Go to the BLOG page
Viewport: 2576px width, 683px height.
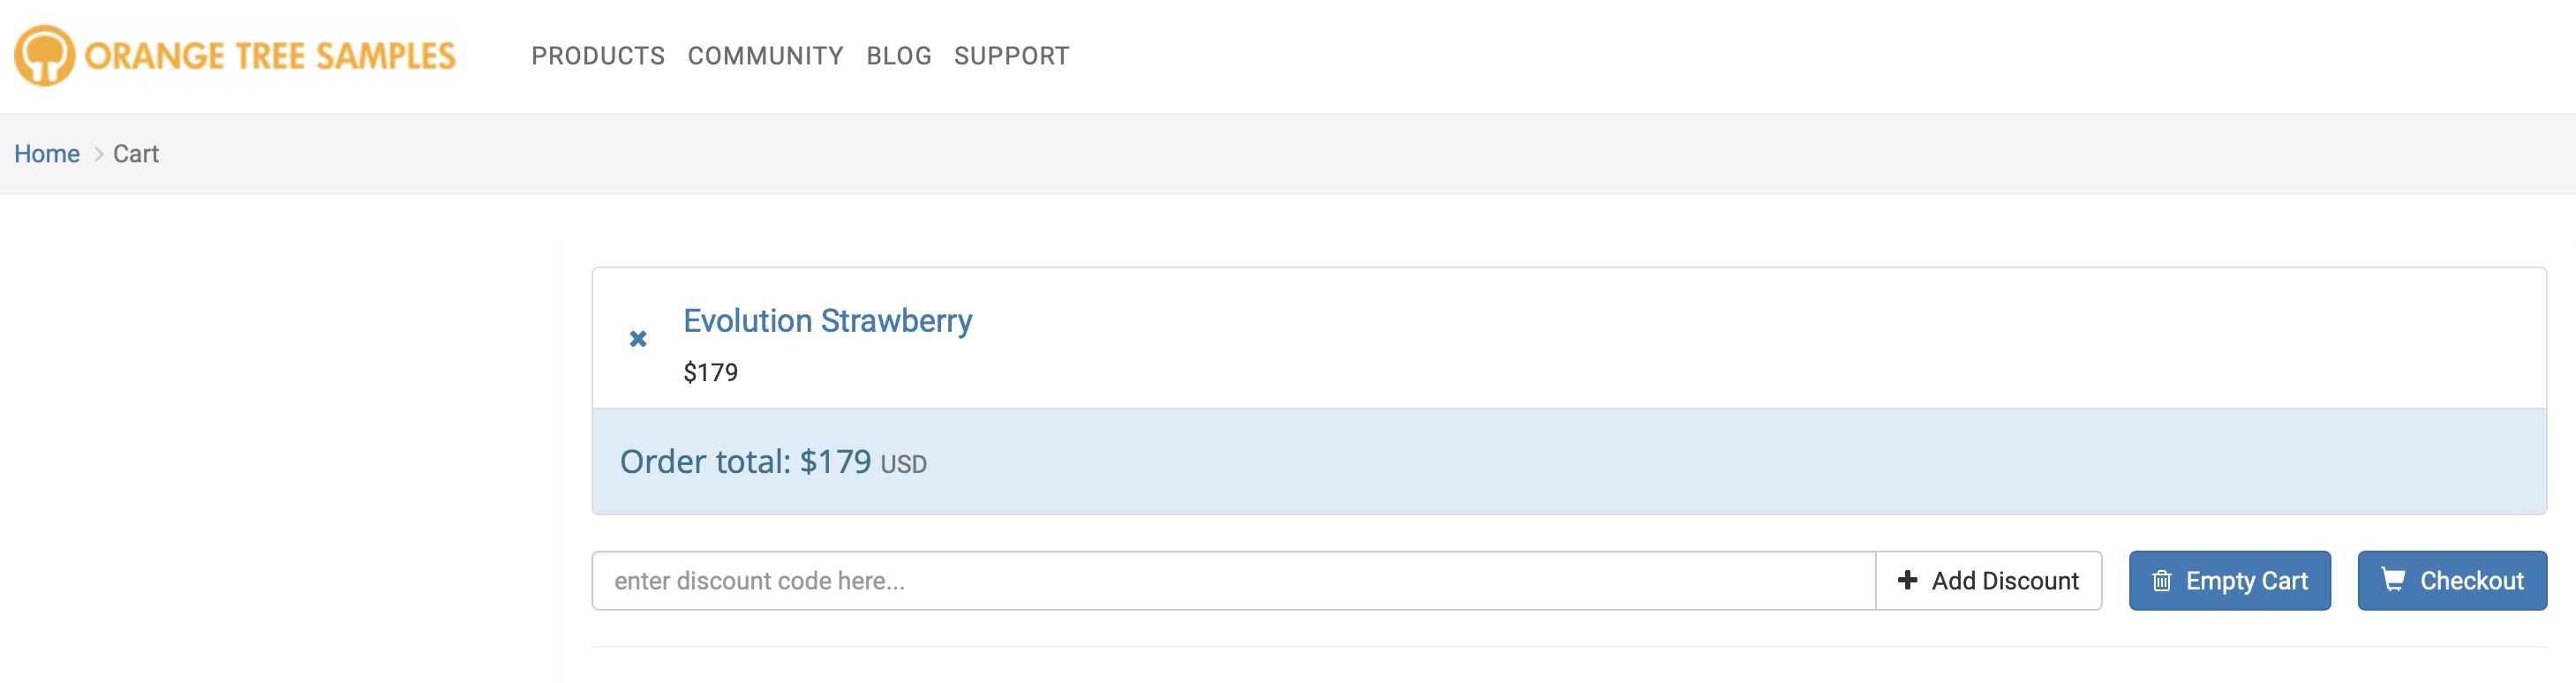pos(899,56)
